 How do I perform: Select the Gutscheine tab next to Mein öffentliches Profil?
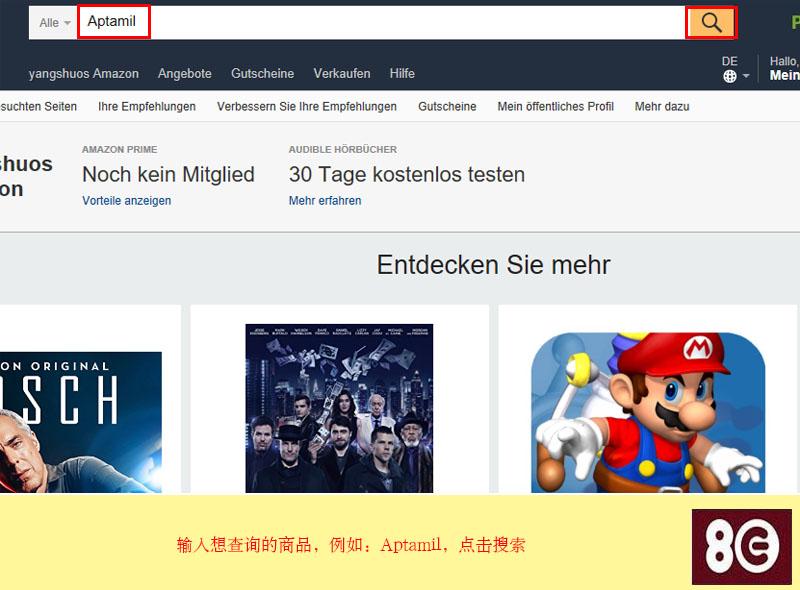[447, 106]
